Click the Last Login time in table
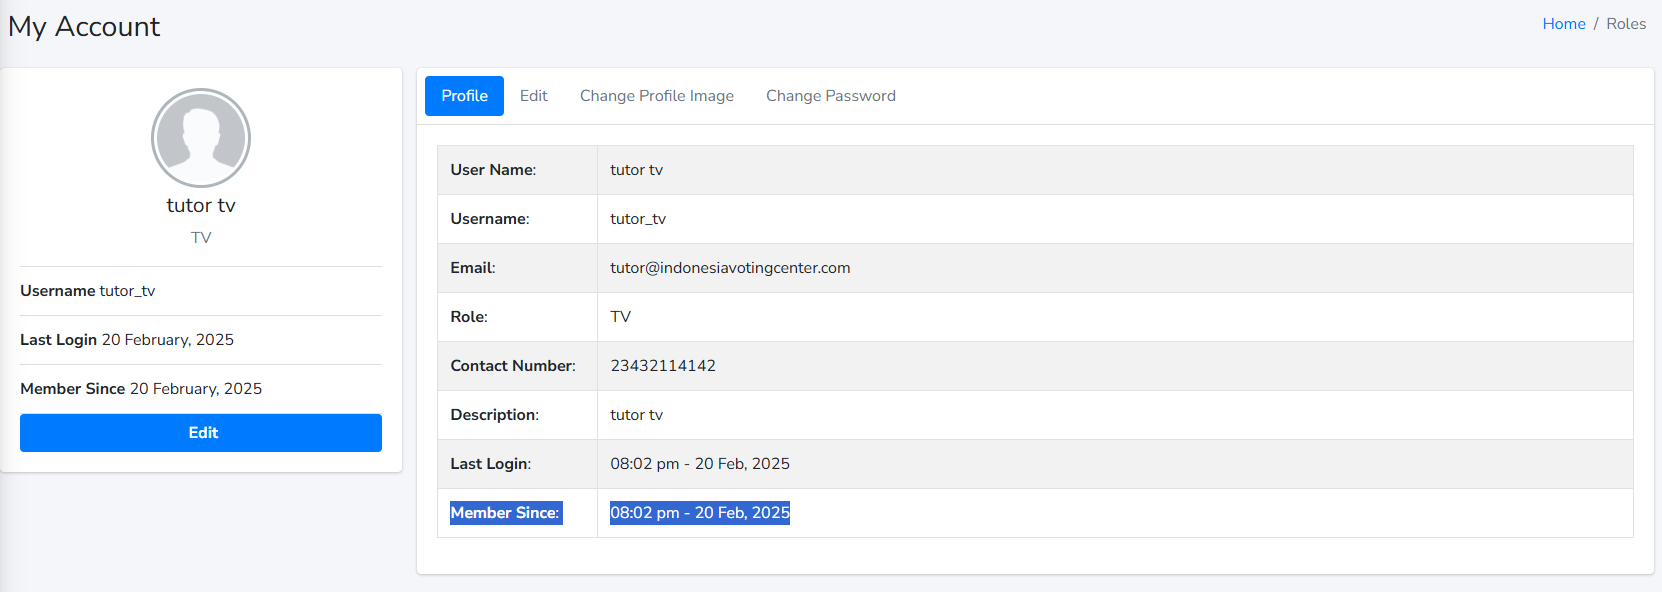 (x=700, y=464)
